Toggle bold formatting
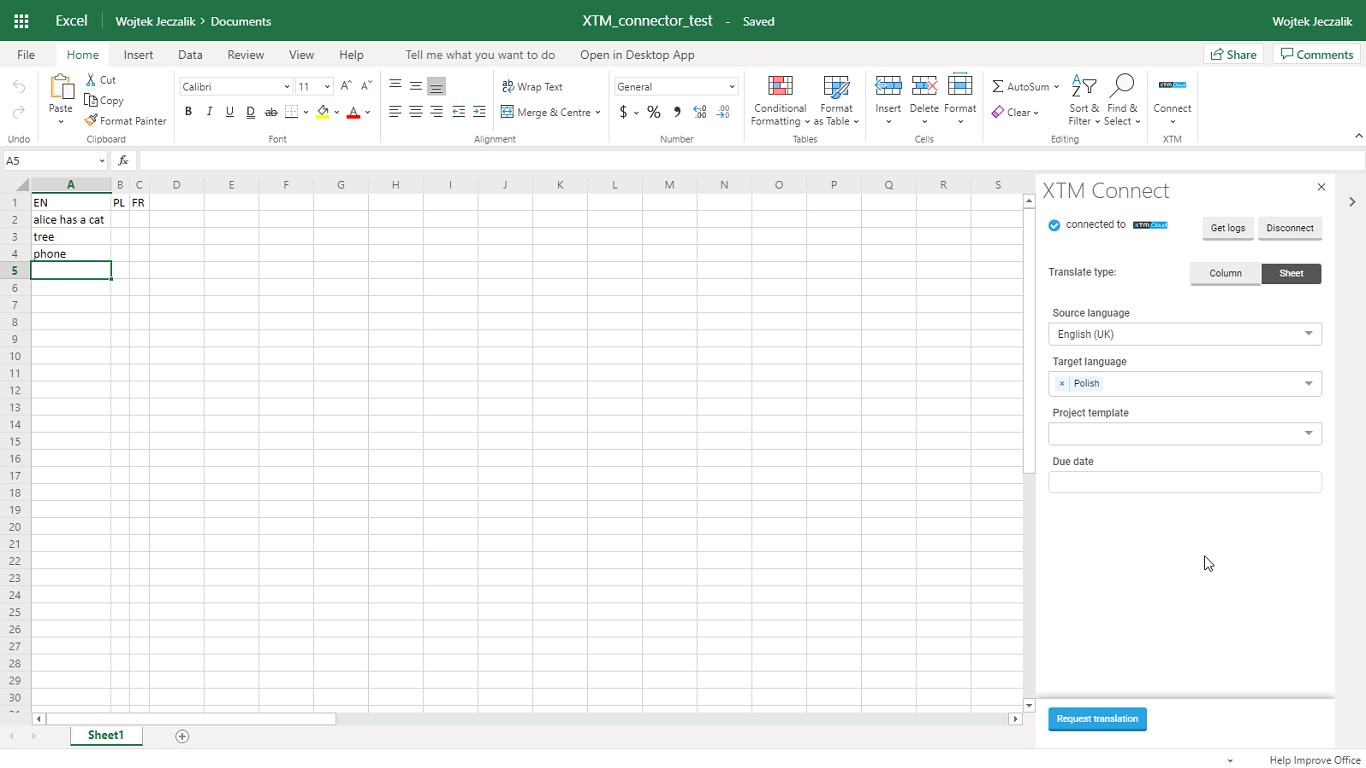Viewport: 1366px width, 768px height. pos(188,112)
